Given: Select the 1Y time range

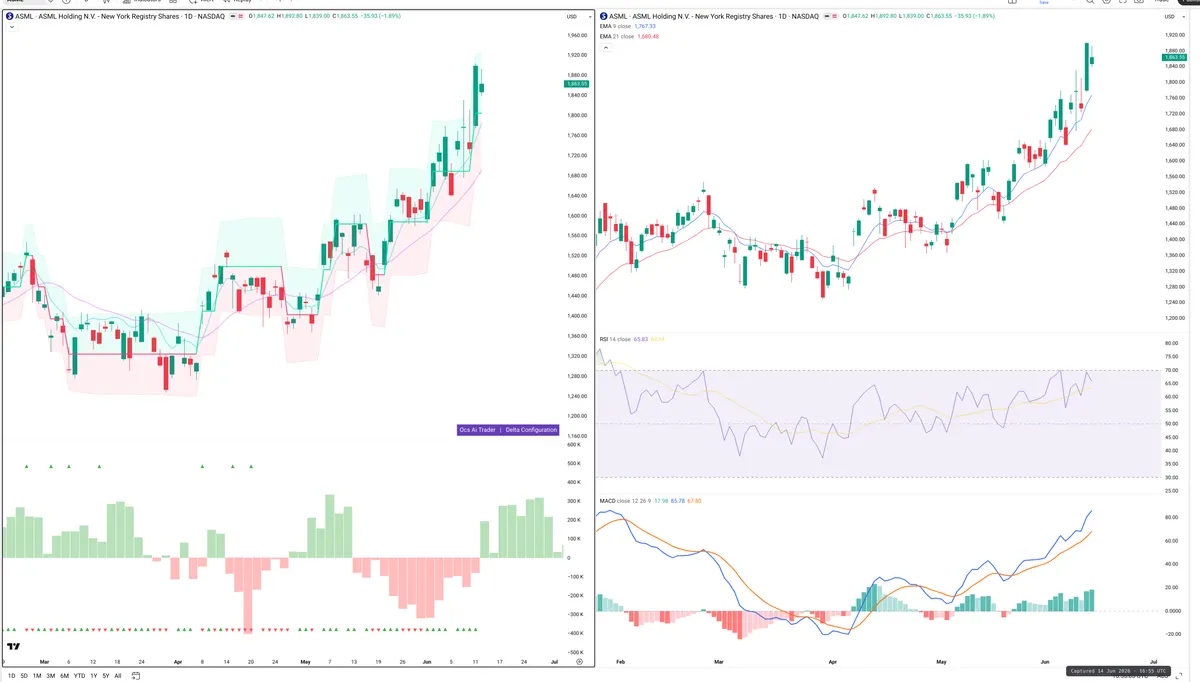Looking at the screenshot, I should 94,675.
